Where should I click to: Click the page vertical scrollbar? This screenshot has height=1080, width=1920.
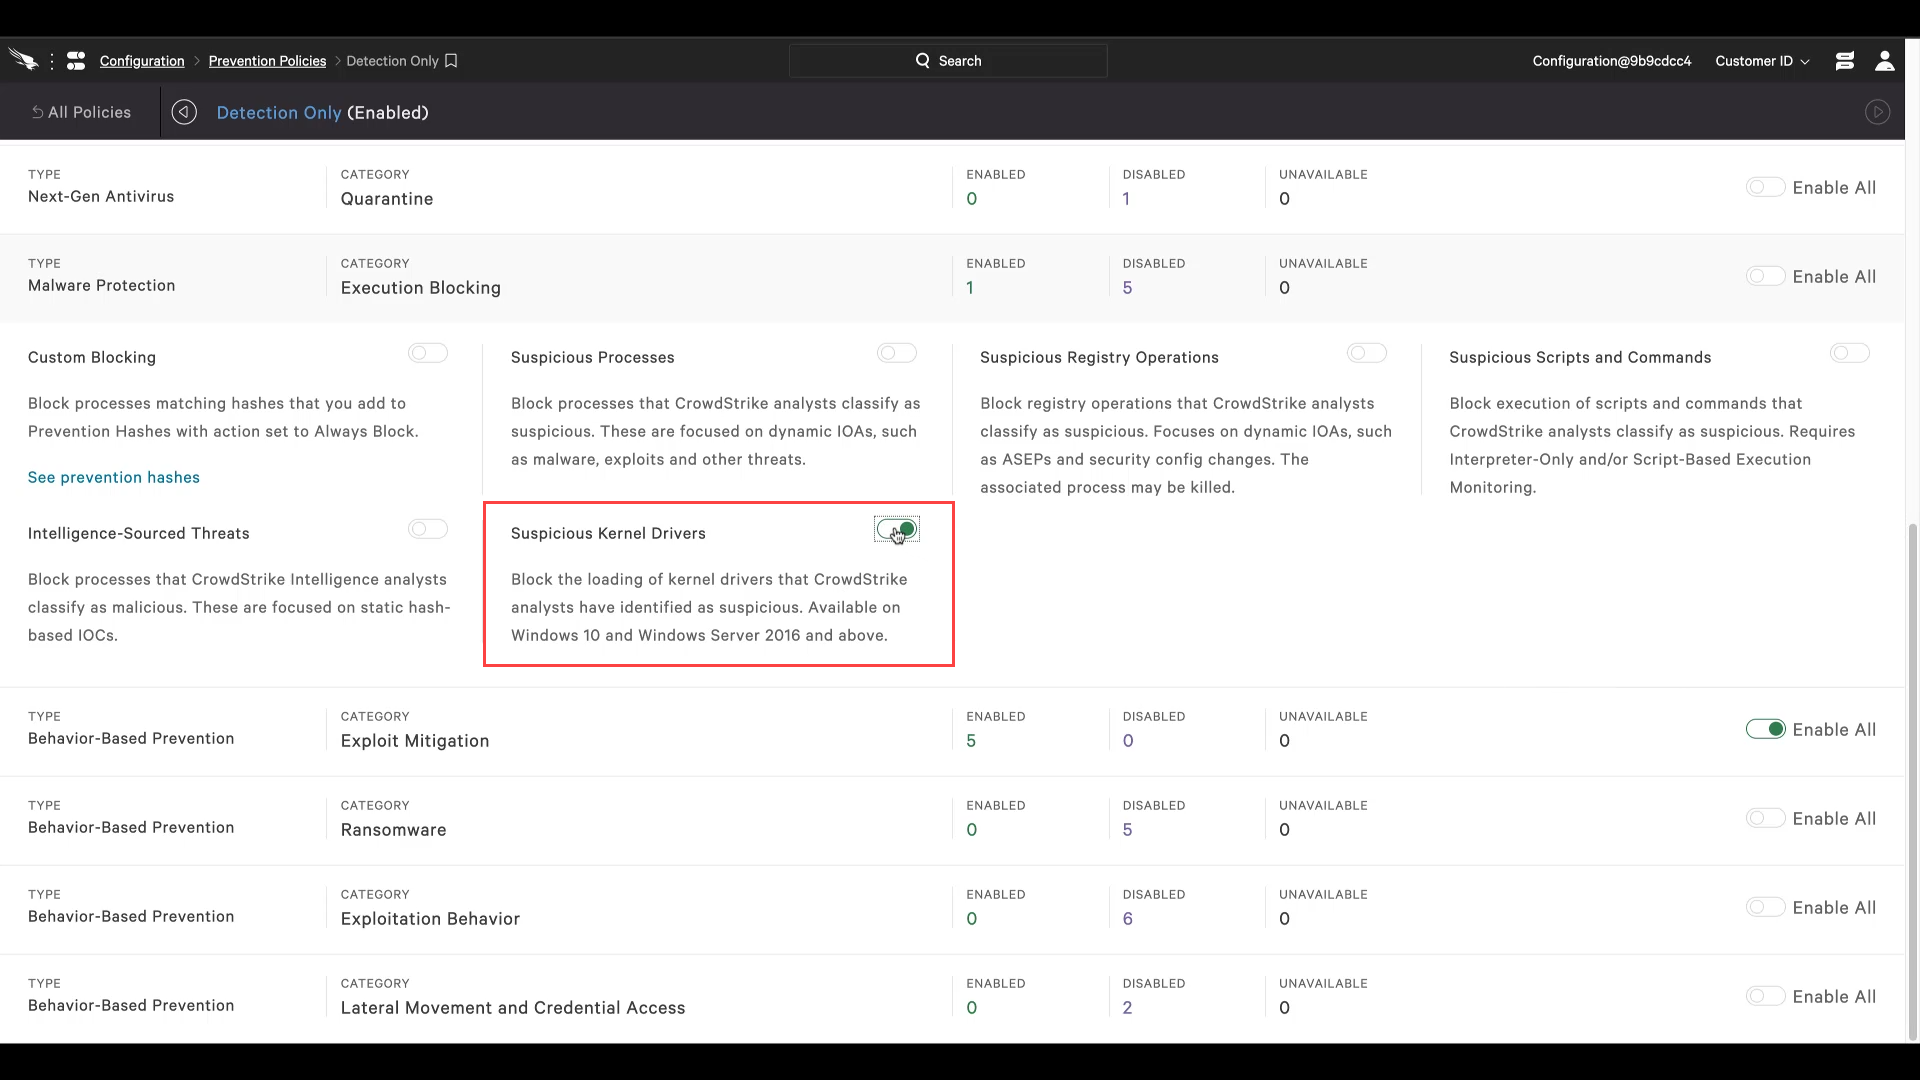pyautogui.click(x=1913, y=780)
